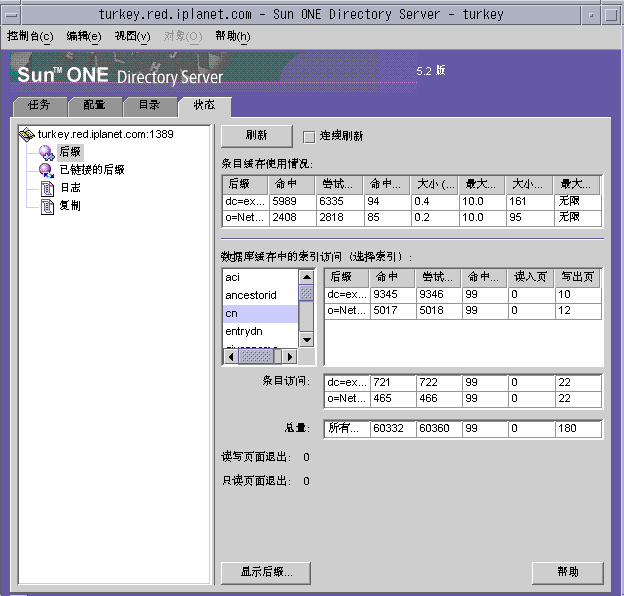Enable the 连续刷新 checkbox
This screenshot has width=624, height=596.
coord(309,137)
